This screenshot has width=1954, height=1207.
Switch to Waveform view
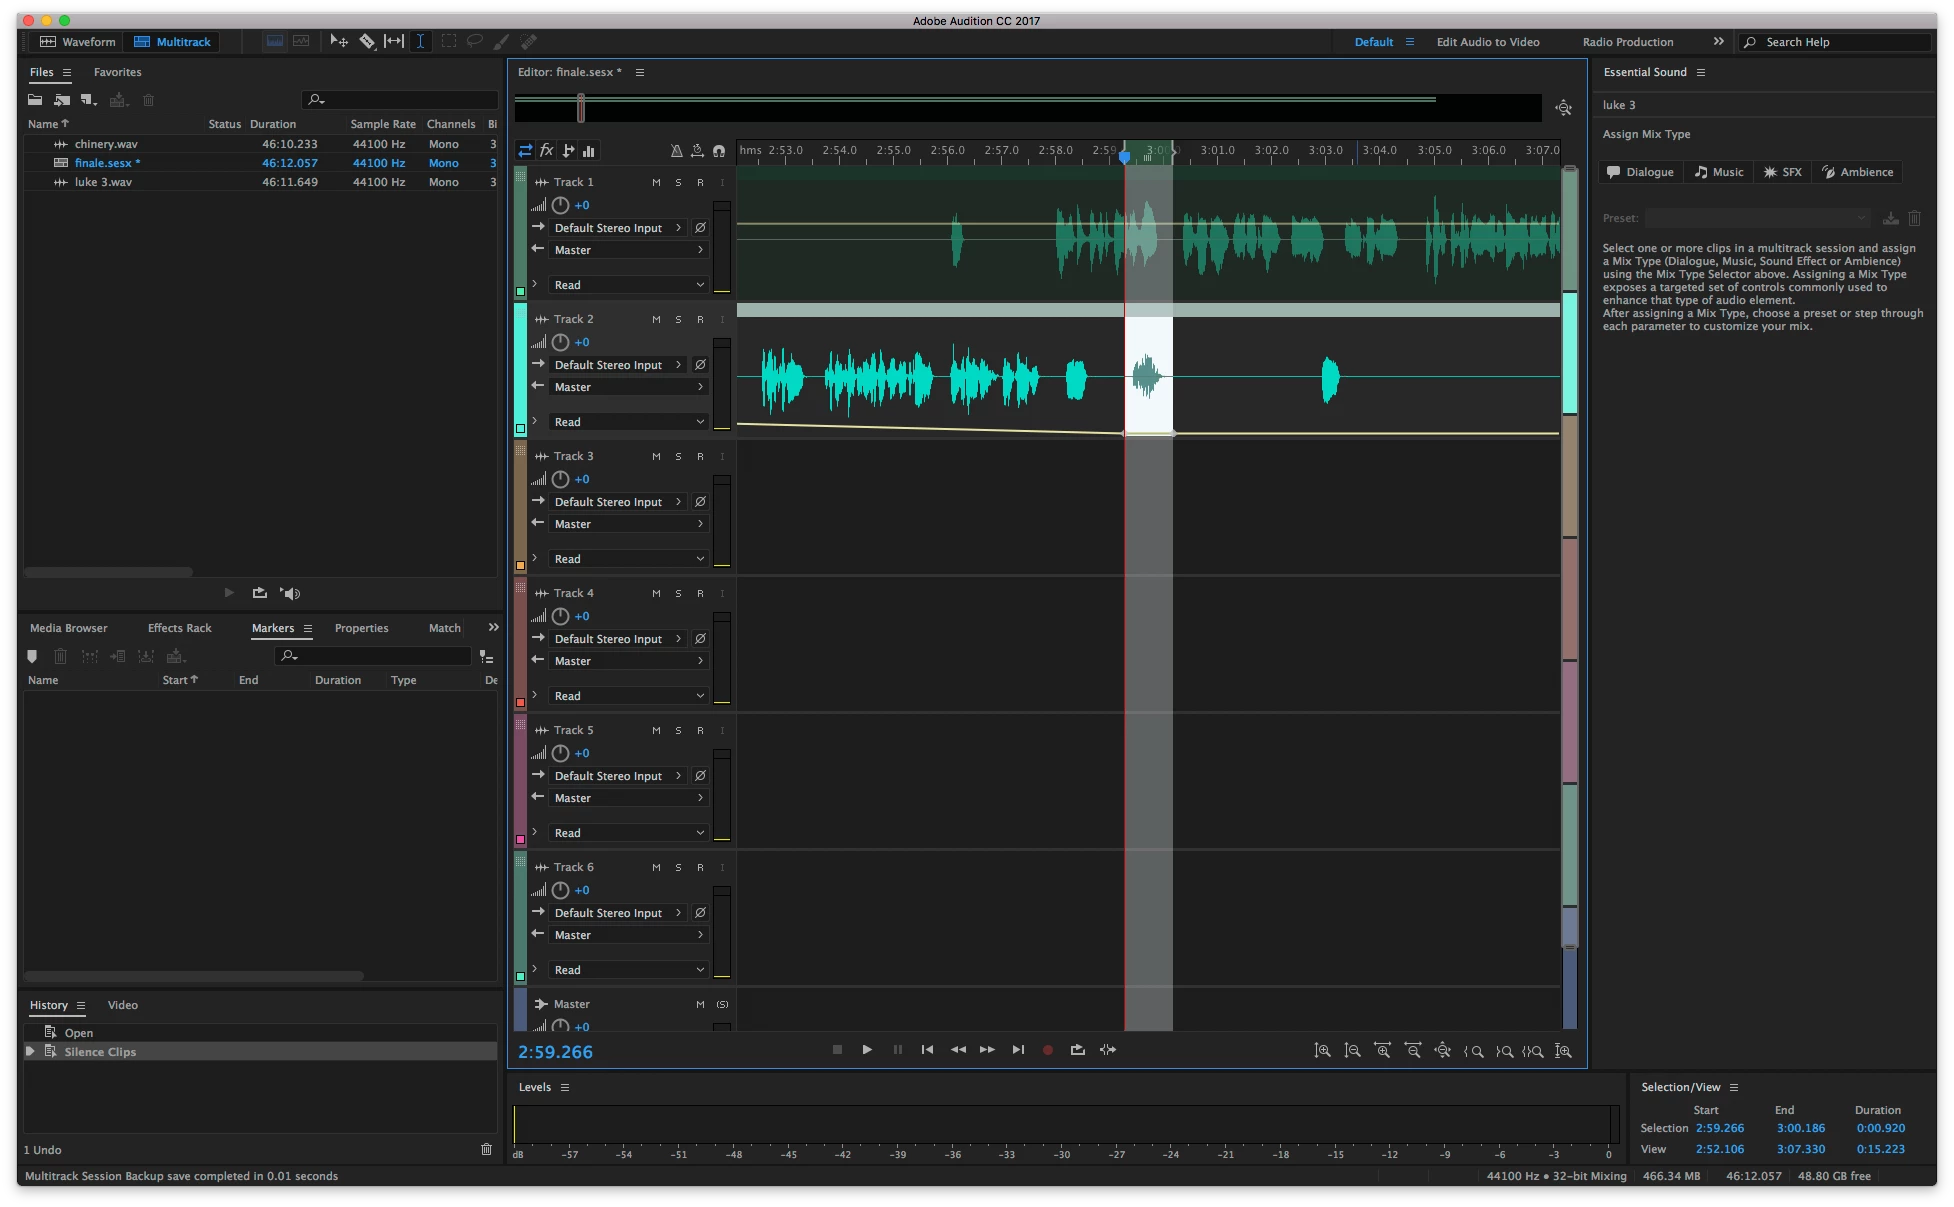click(78, 41)
